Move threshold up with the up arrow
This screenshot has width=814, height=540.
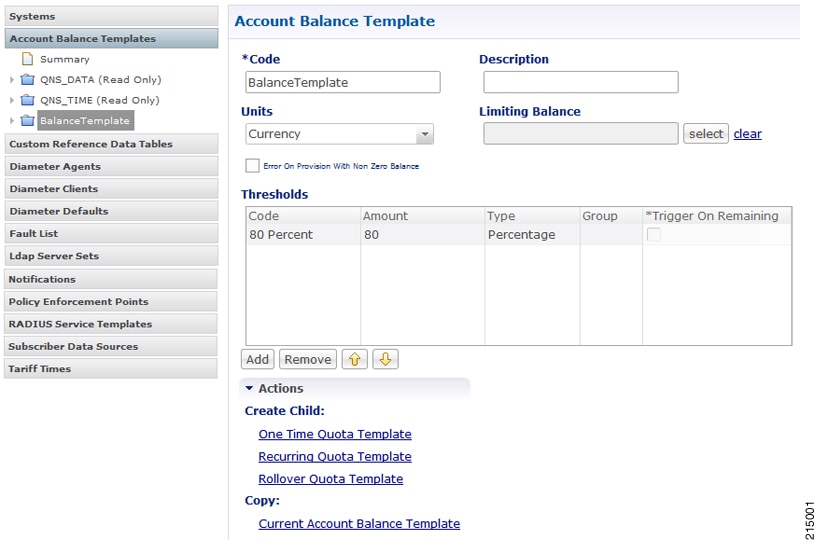point(355,359)
